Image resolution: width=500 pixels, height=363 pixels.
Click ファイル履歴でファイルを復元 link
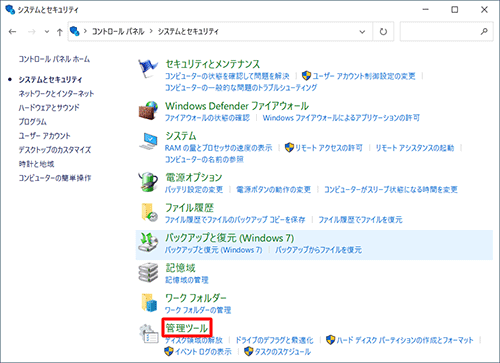pyautogui.click(x=360, y=220)
